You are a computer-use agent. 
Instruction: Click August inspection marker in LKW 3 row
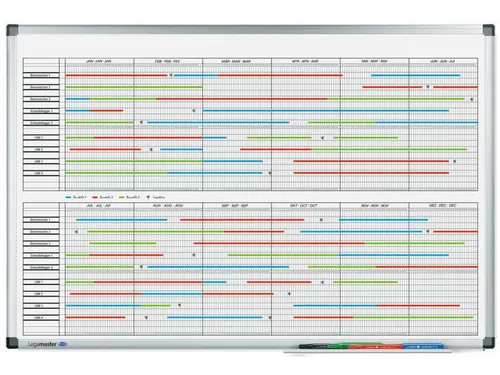[179, 305]
